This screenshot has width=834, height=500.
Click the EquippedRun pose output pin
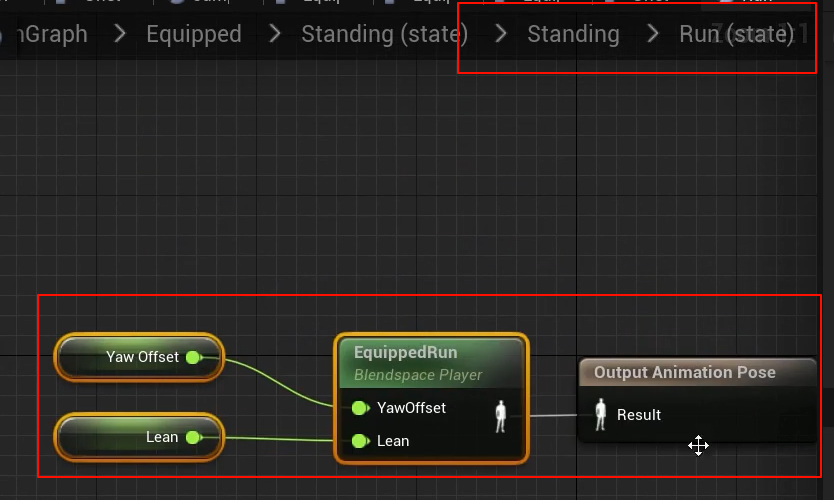point(501,416)
